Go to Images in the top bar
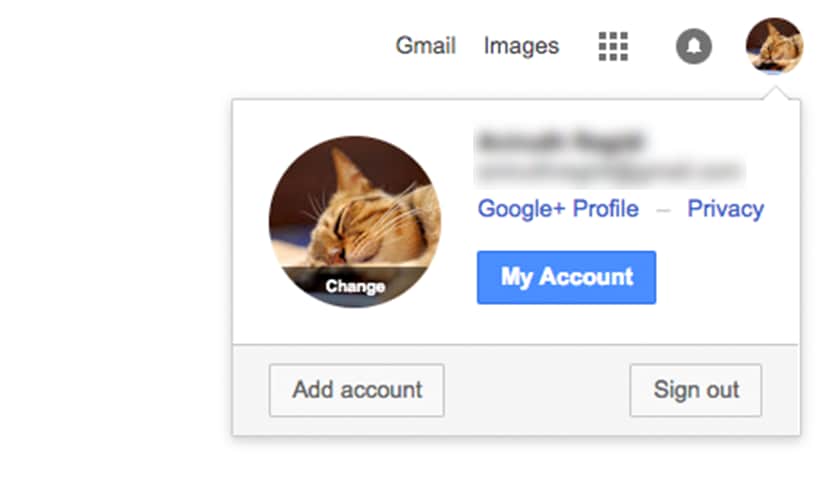Viewport: 825px width, 500px height. 521,46
